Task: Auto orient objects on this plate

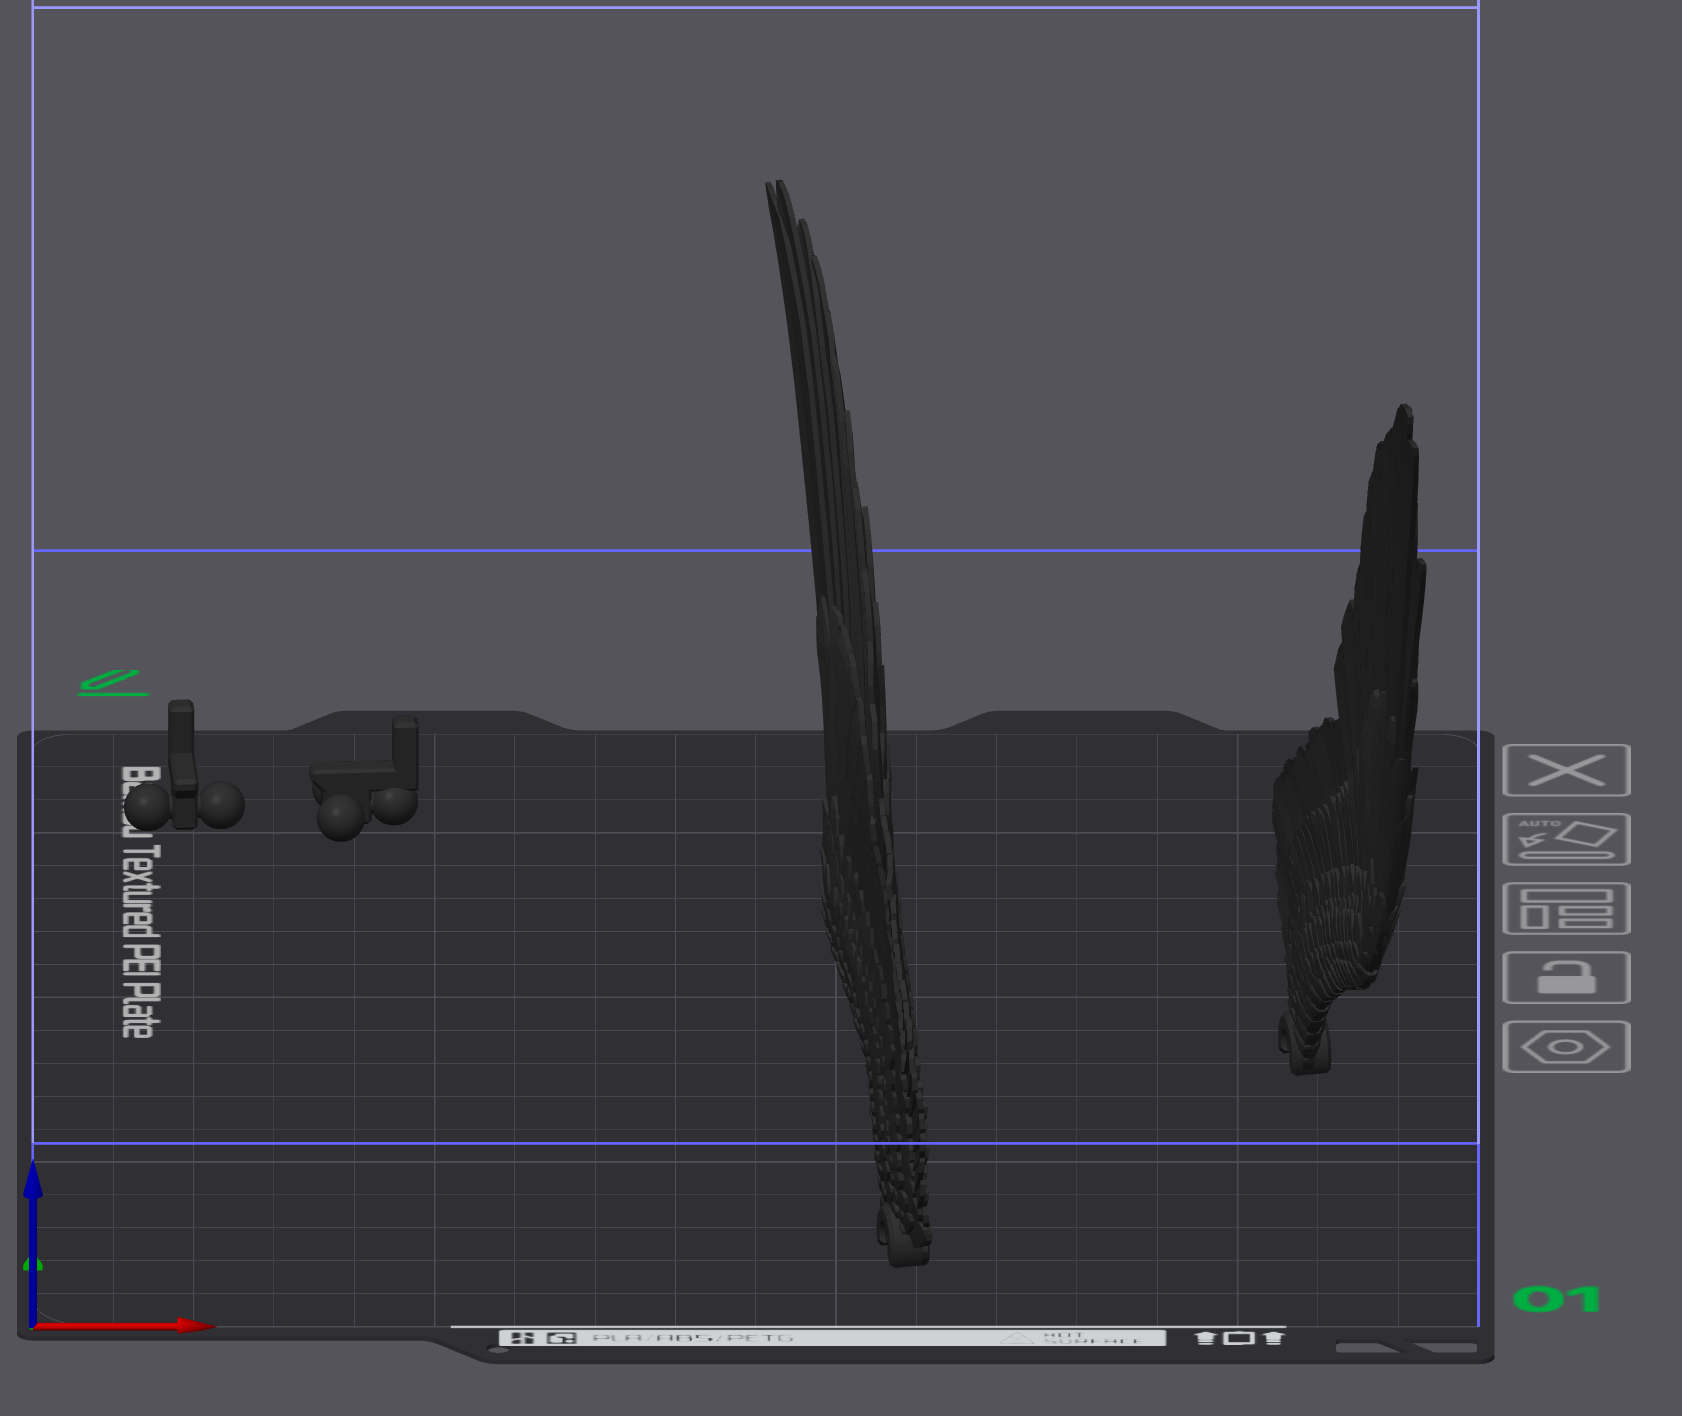Action: [1566, 839]
